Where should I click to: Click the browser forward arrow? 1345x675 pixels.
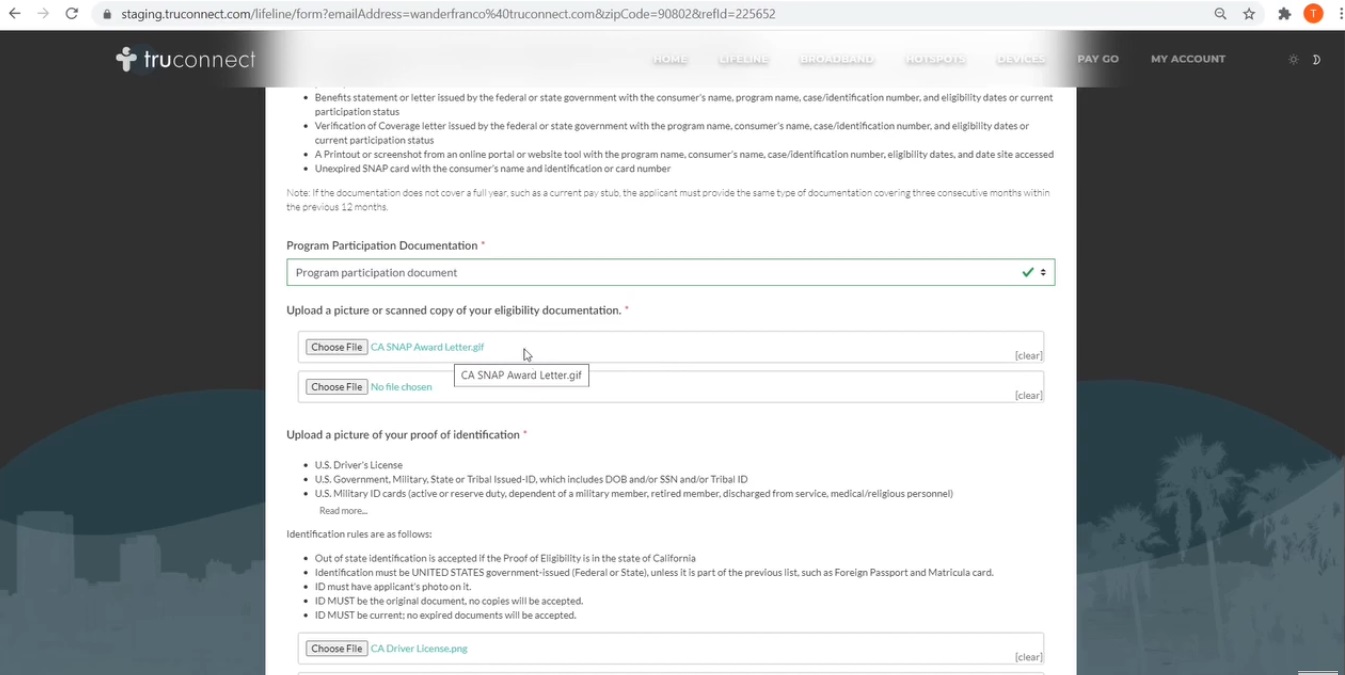[x=43, y=14]
